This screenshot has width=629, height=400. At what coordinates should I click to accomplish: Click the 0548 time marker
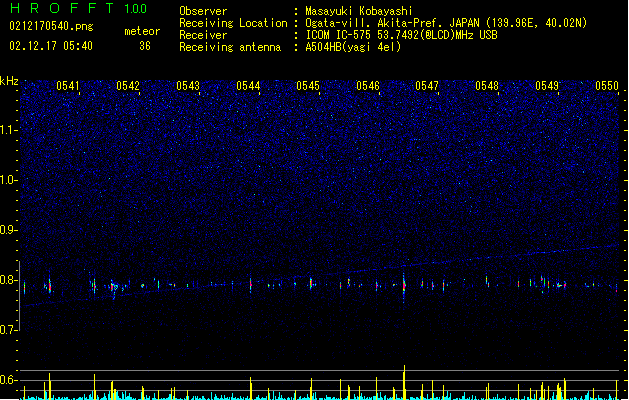click(x=487, y=86)
